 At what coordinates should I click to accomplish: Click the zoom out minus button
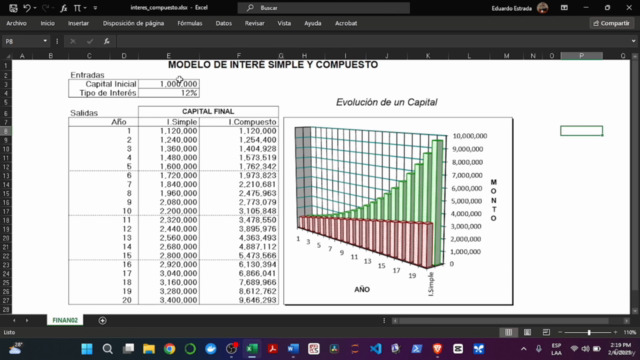pyautogui.click(x=560, y=333)
